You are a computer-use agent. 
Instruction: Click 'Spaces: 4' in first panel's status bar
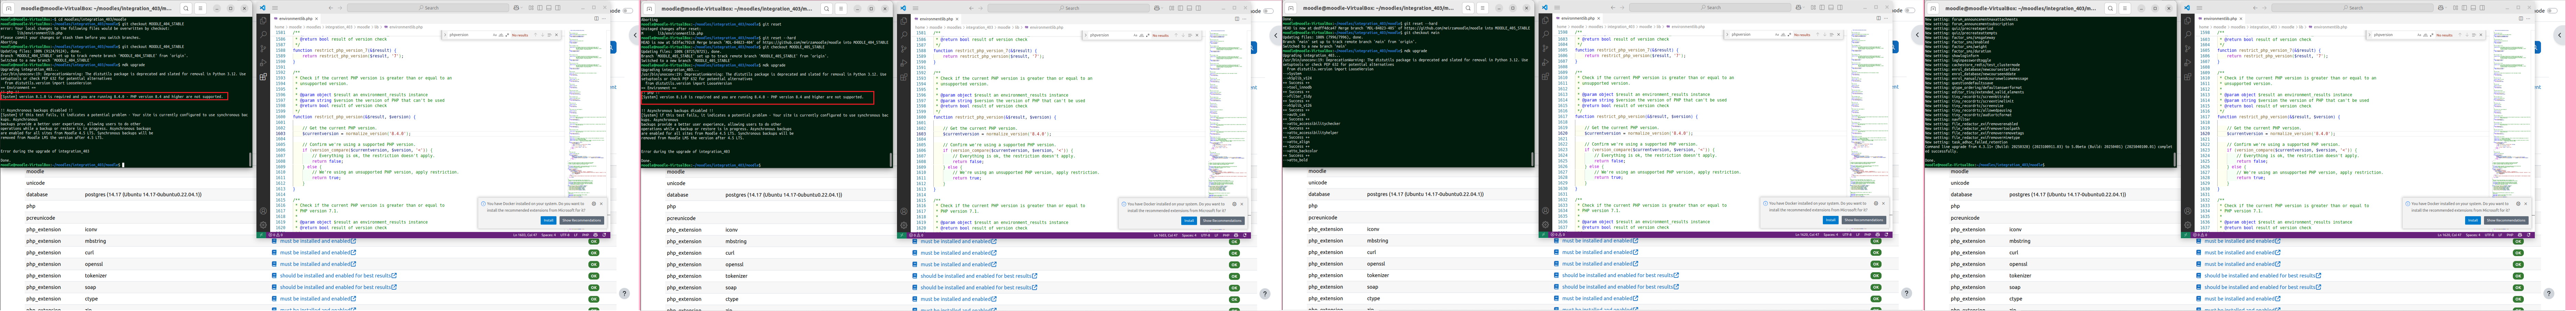coord(549,235)
